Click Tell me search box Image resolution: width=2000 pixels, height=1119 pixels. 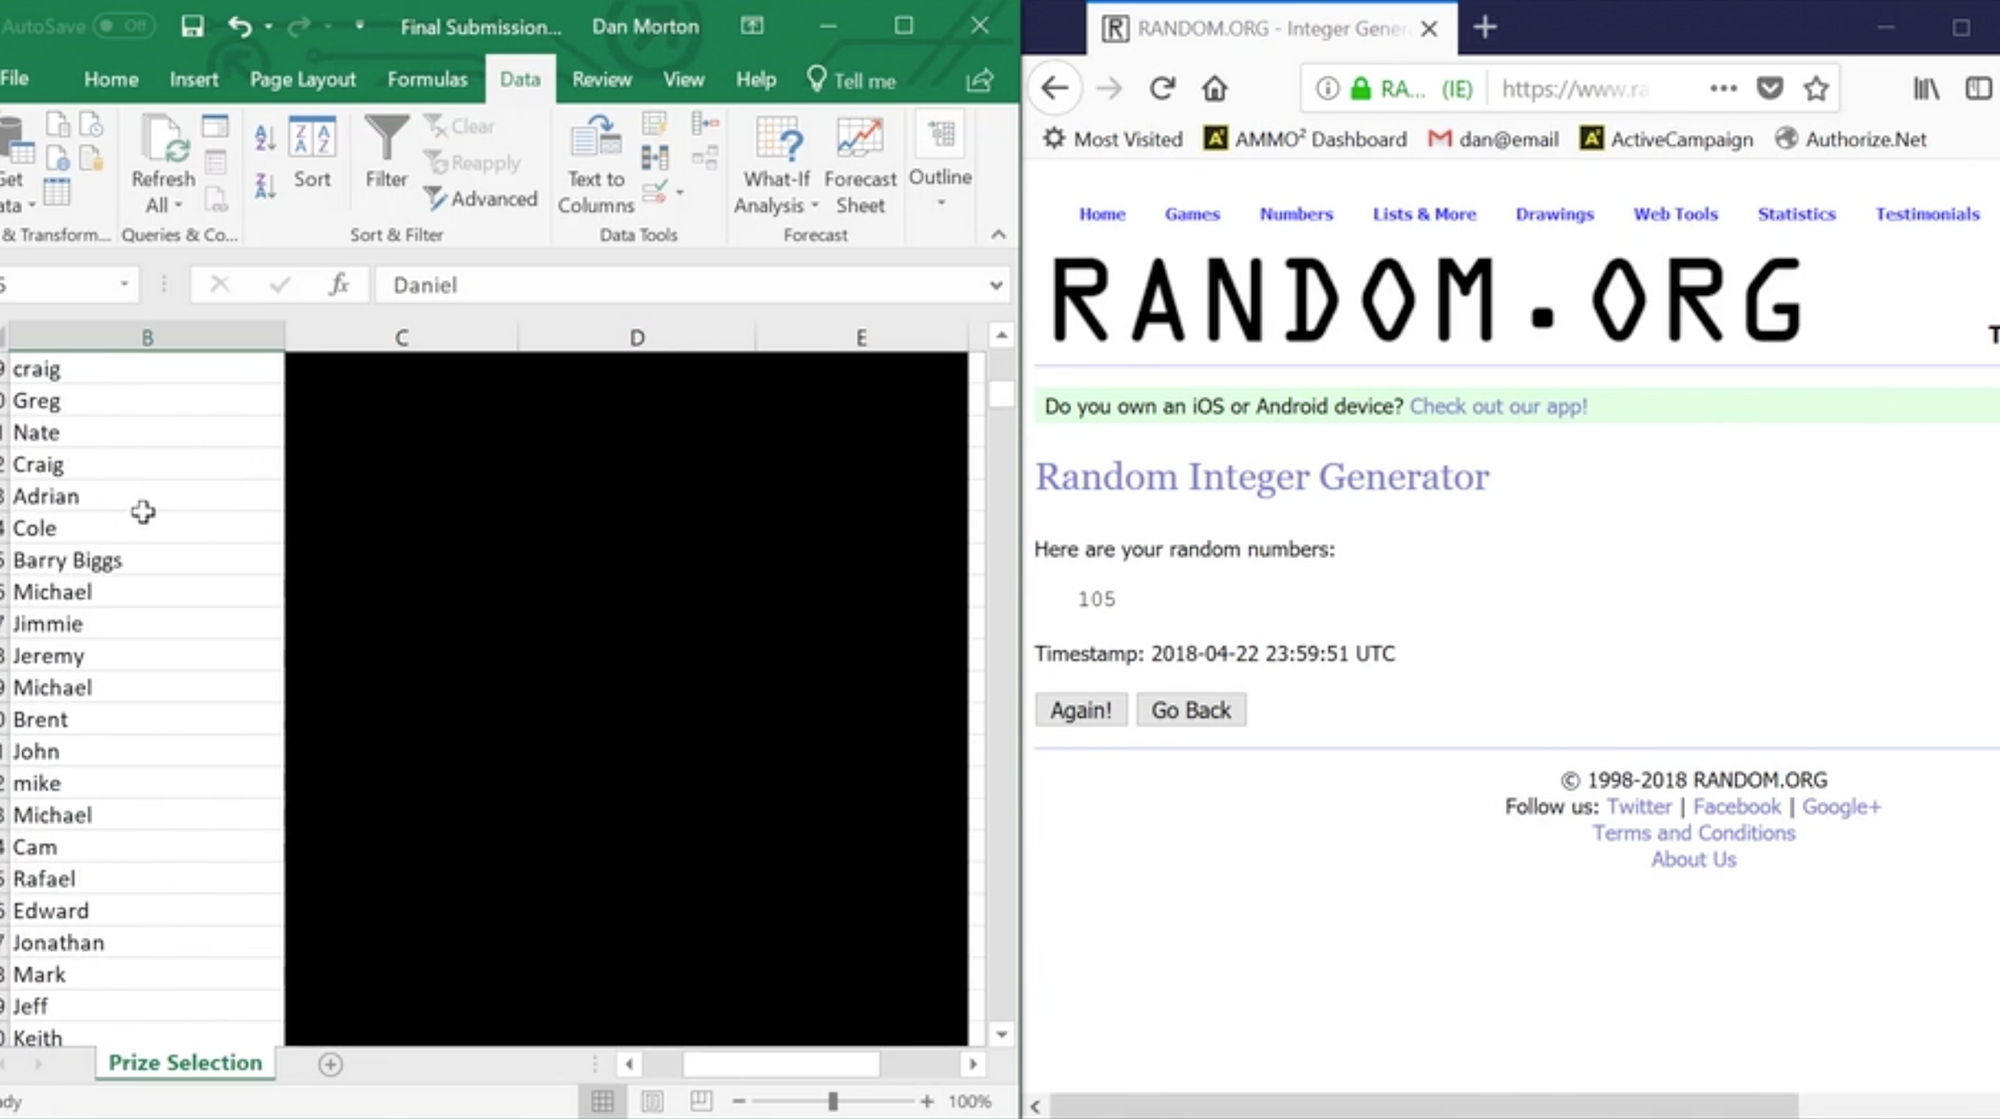[852, 80]
